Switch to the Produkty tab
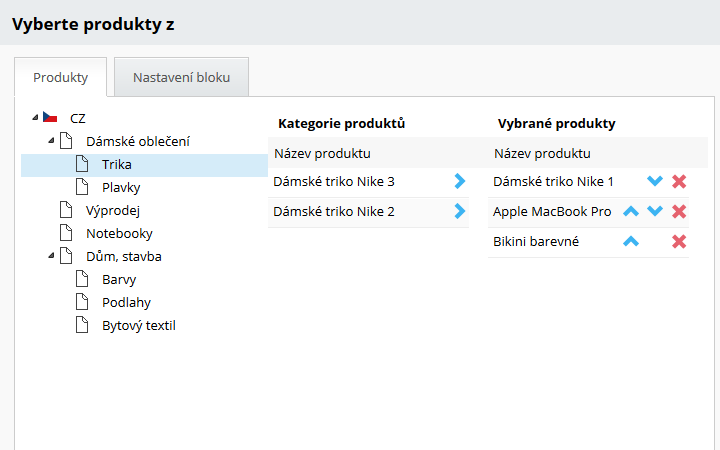The width and height of the screenshot is (720, 450). point(61,77)
